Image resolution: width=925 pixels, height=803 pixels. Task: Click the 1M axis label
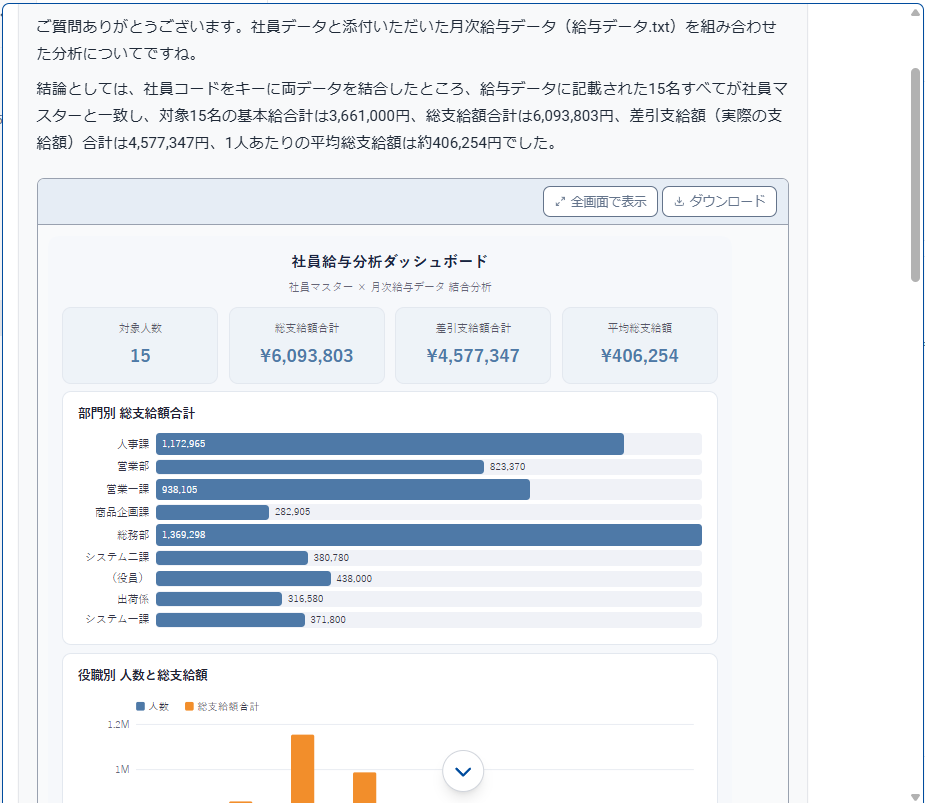122,769
